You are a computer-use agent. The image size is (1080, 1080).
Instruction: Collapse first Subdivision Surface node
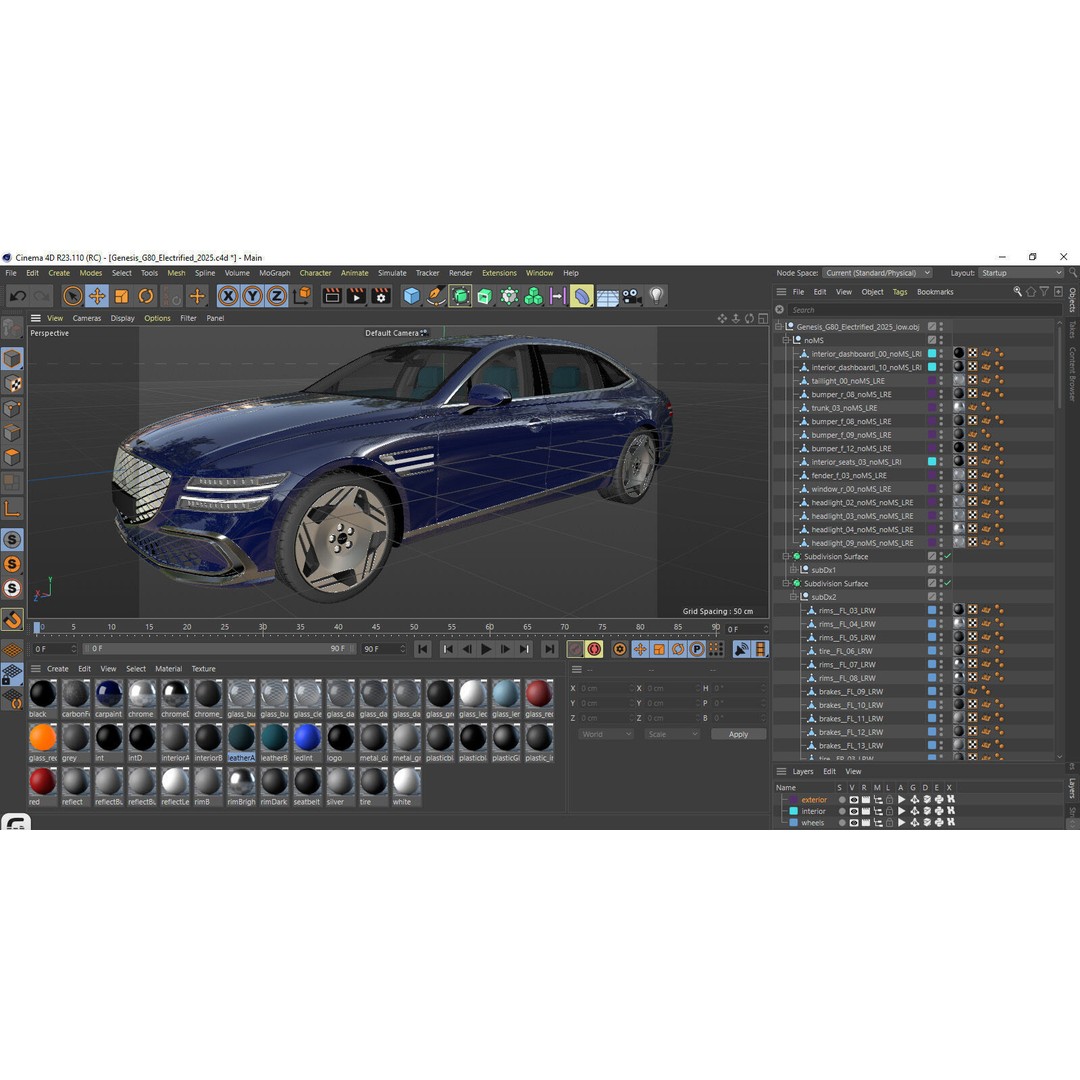(x=786, y=556)
